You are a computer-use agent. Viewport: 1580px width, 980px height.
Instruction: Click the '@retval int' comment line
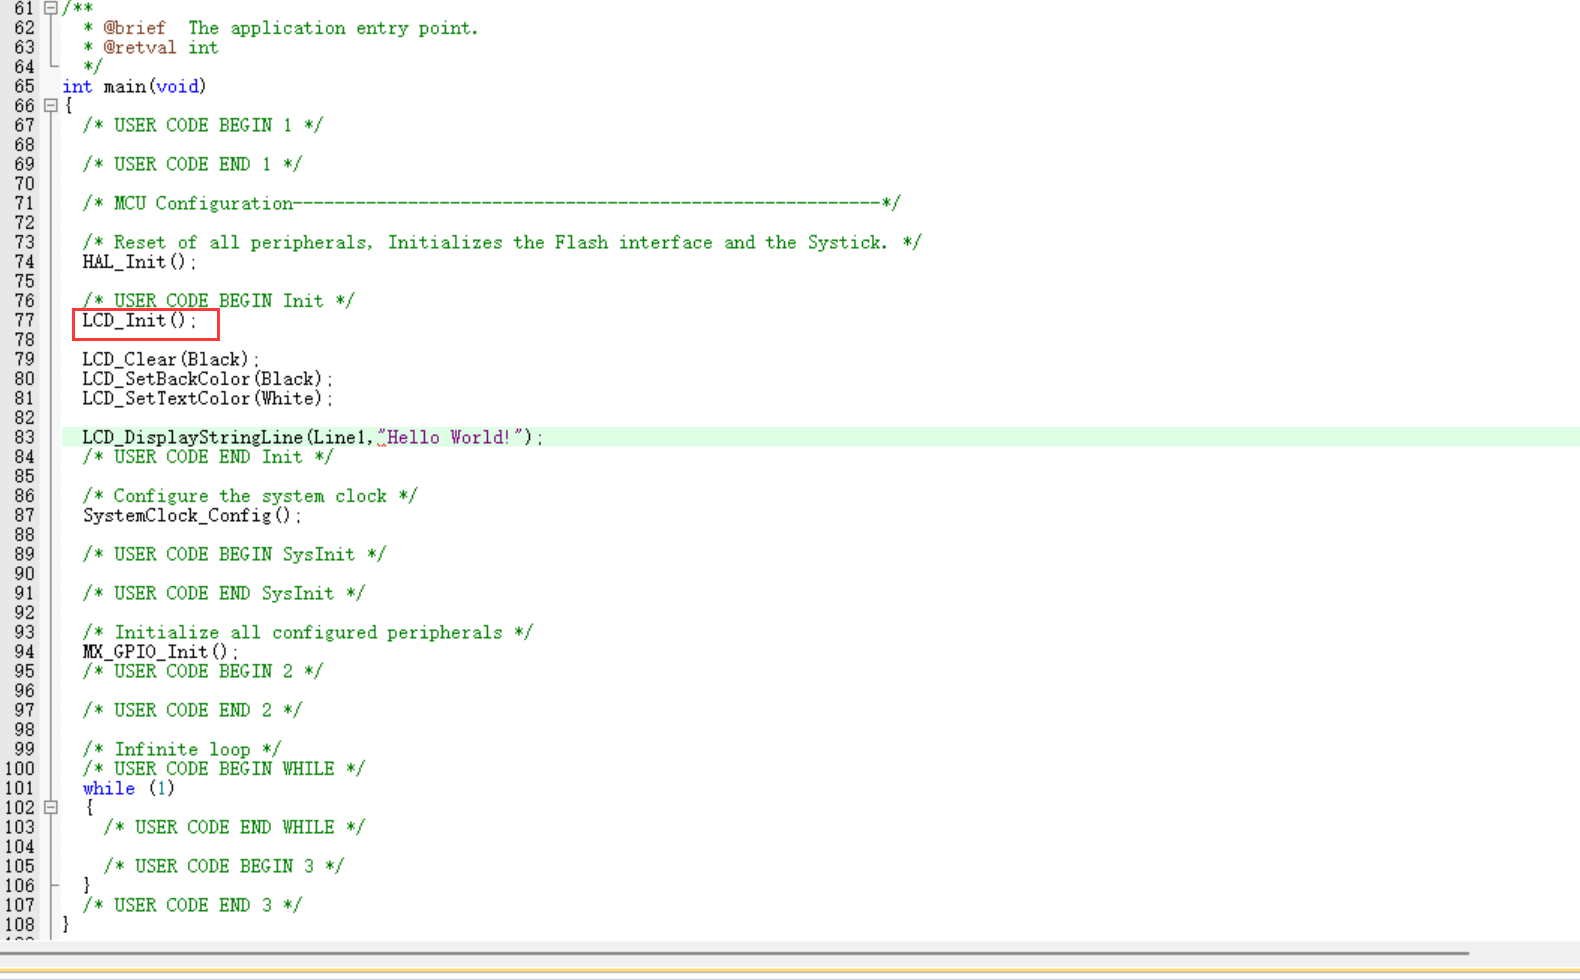click(x=150, y=47)
